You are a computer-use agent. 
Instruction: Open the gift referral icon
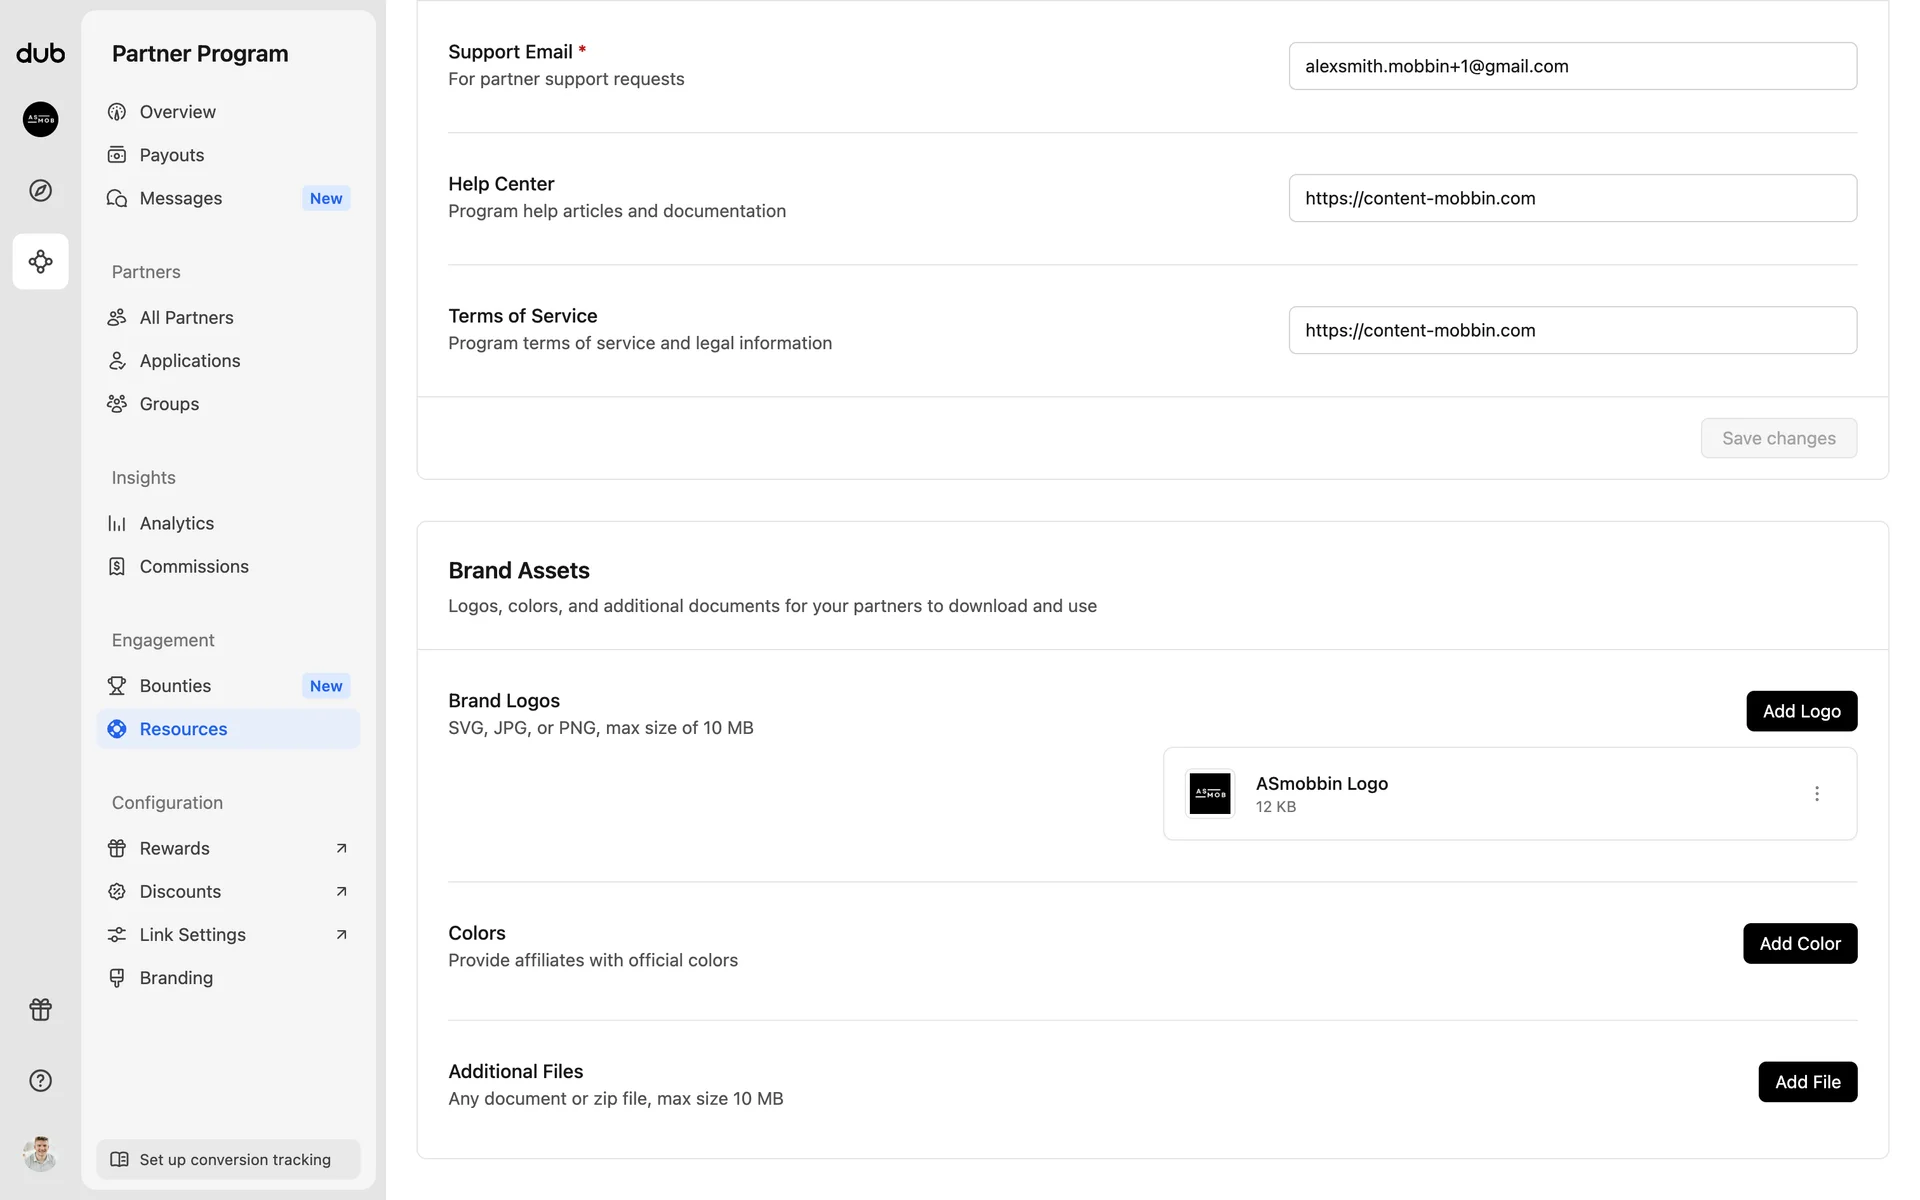(41, 1010)
